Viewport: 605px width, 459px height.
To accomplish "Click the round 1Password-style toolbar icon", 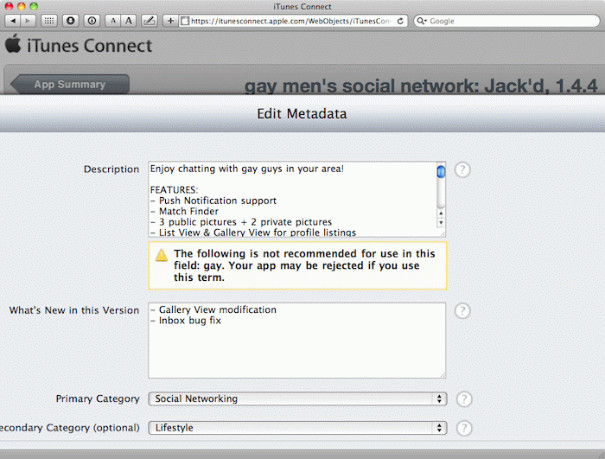I will (92, 21).
